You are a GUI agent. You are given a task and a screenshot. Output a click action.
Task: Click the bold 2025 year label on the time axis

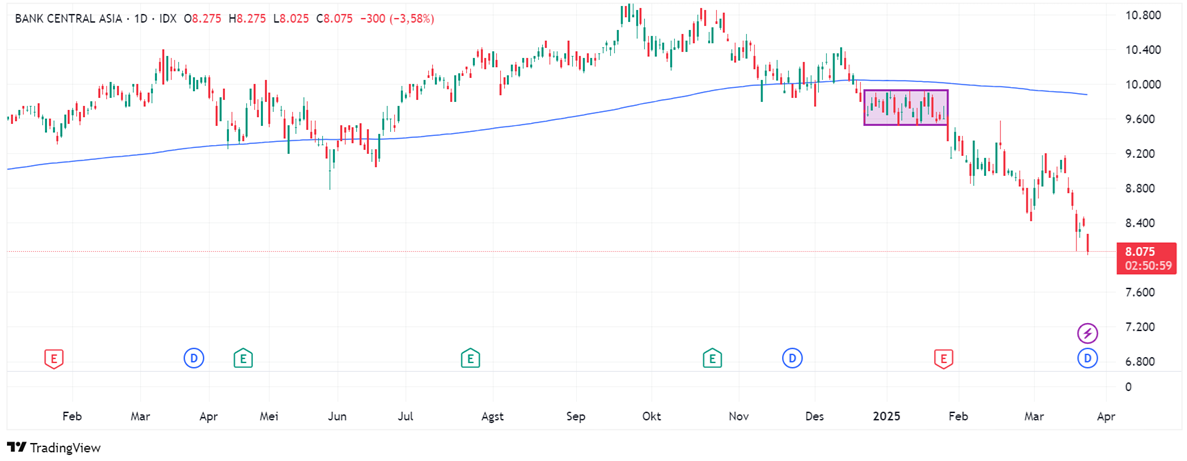884,416
